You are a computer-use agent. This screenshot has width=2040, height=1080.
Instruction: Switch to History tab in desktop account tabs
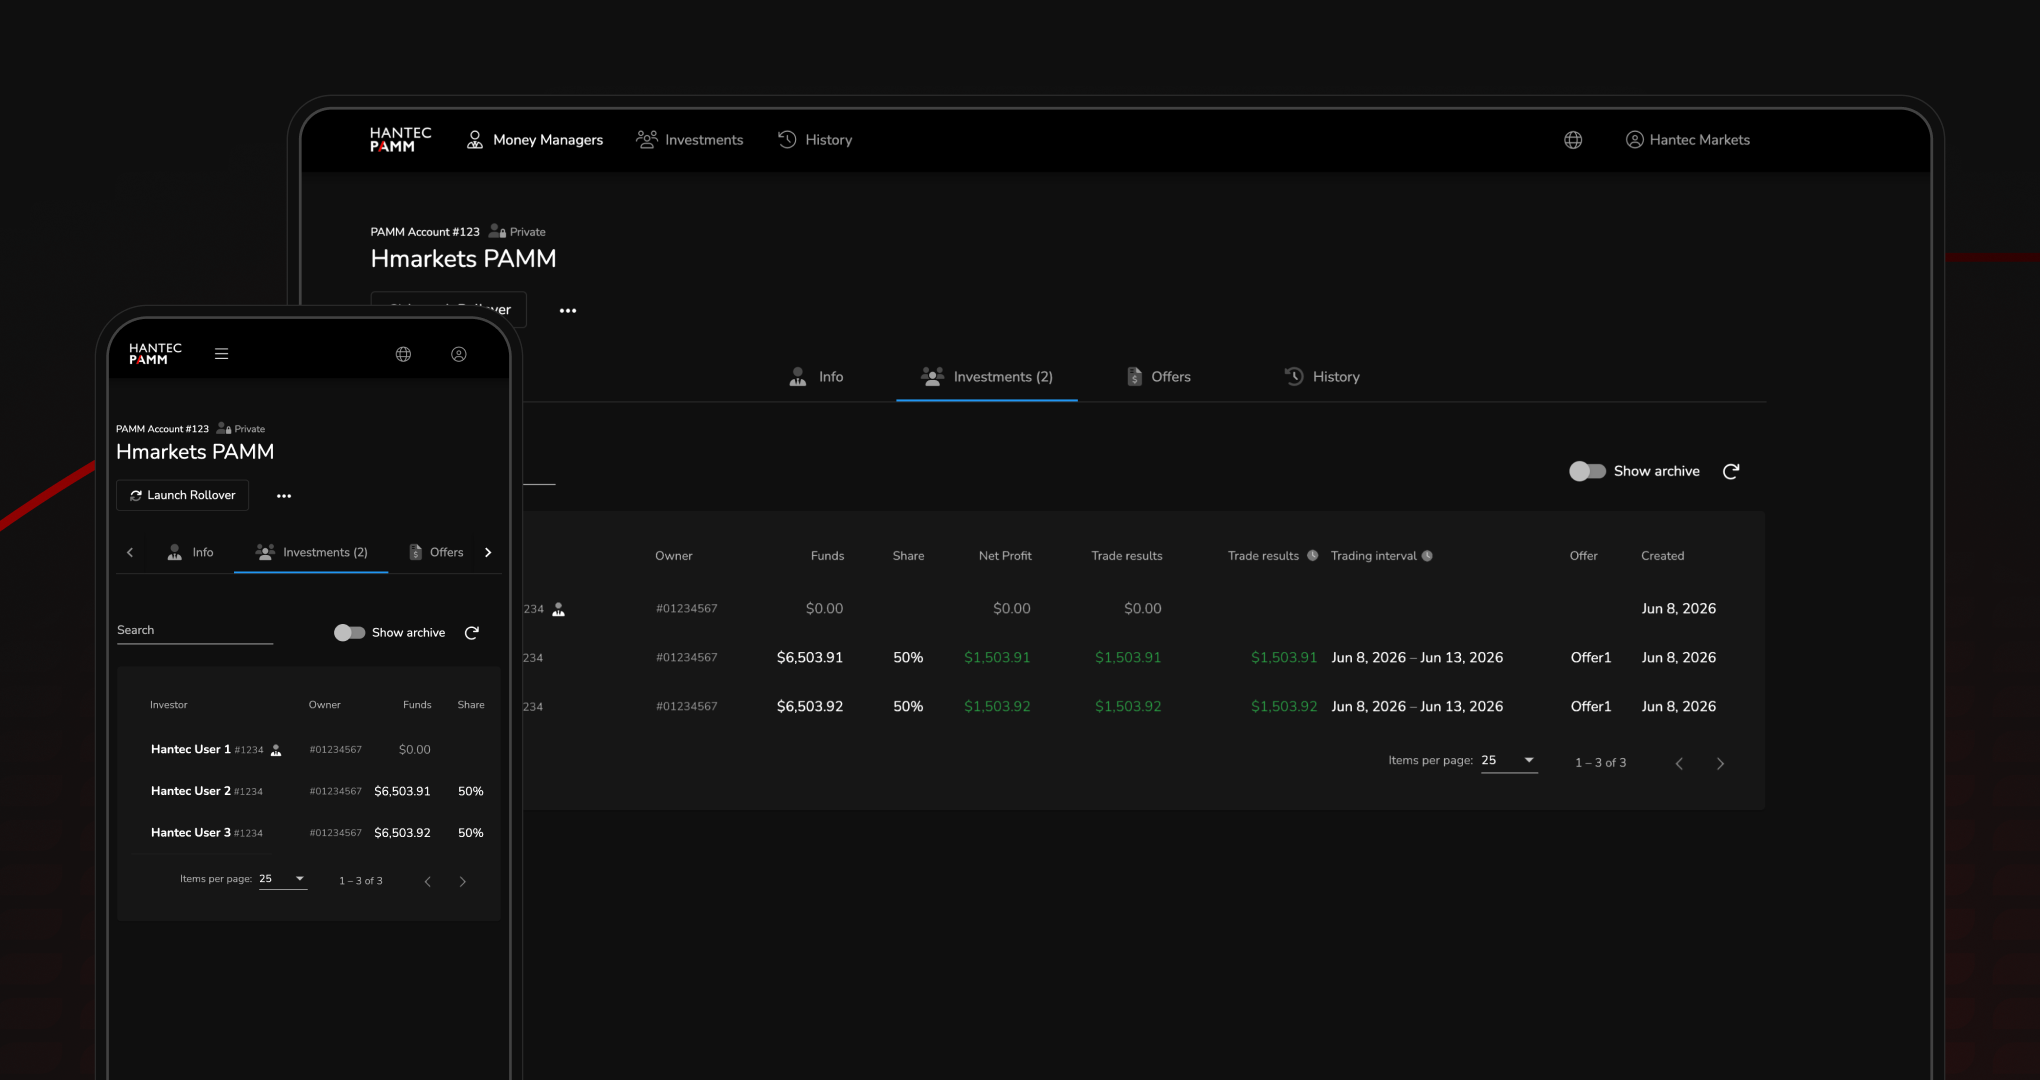[x=1322, y=377]
